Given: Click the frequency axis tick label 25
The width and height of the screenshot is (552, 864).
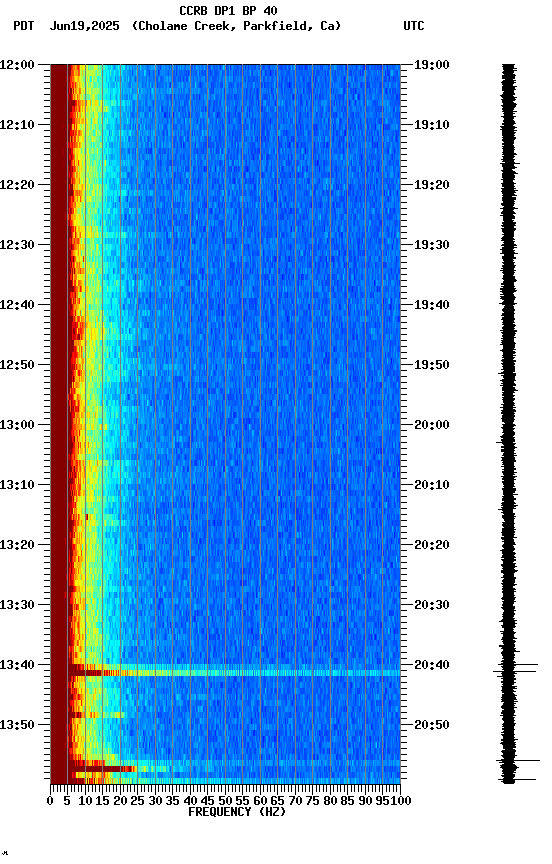Looking at the screenshot, I should (x=137, y=801).
